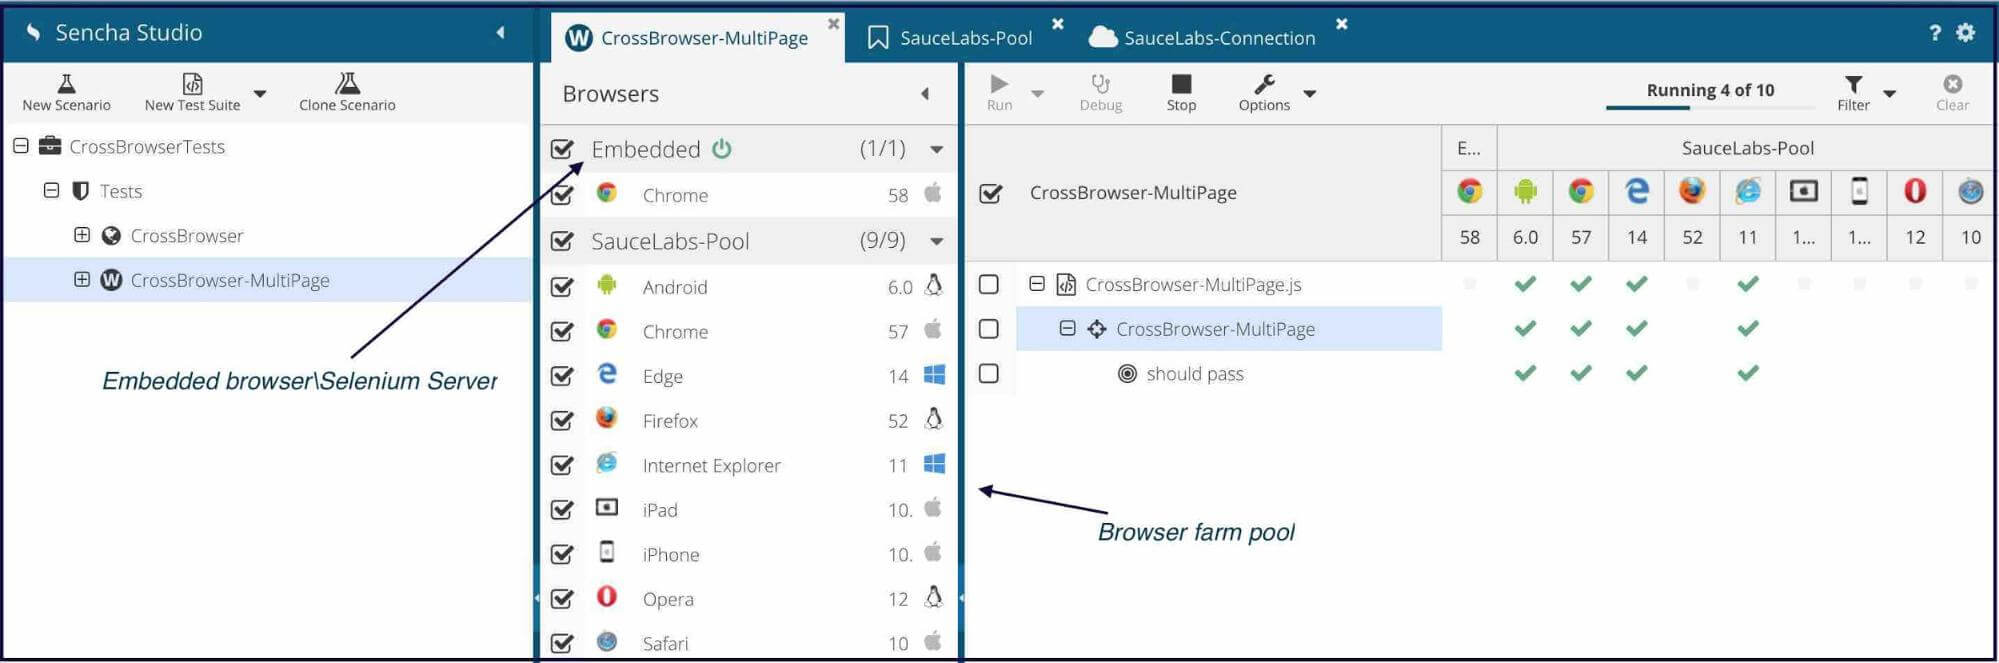
Task: Click the iPad column header icon
Action: pos(1803,191)
